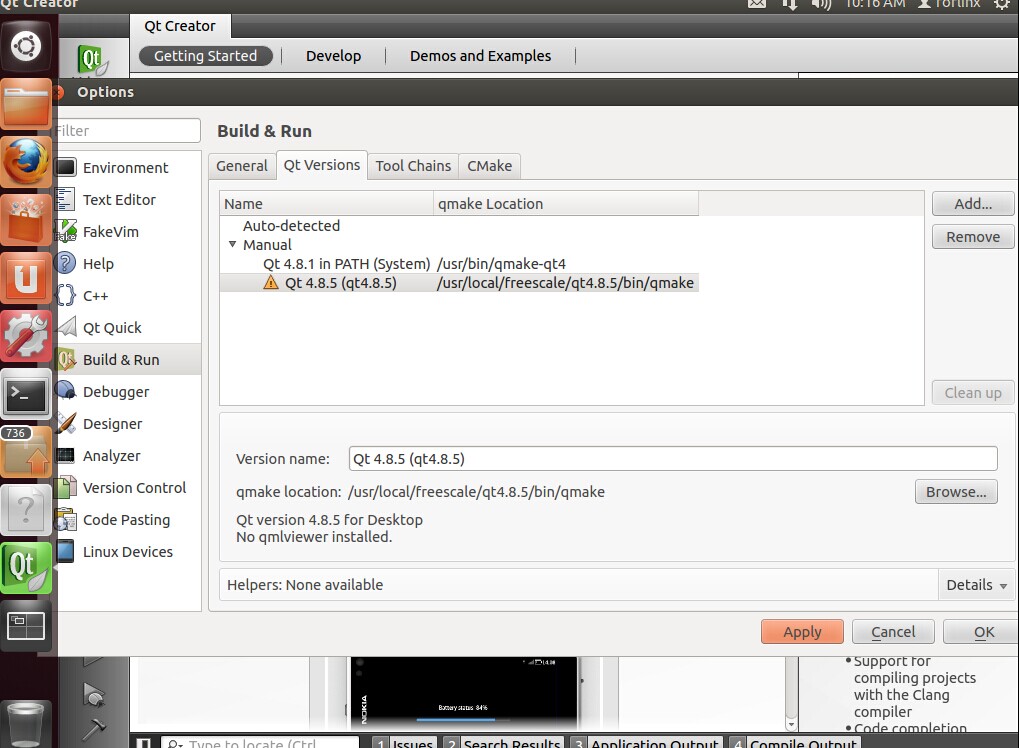Click Qt Welcome mode icon
Viewport: 1019px width, 748px height.
click(92, 60)
